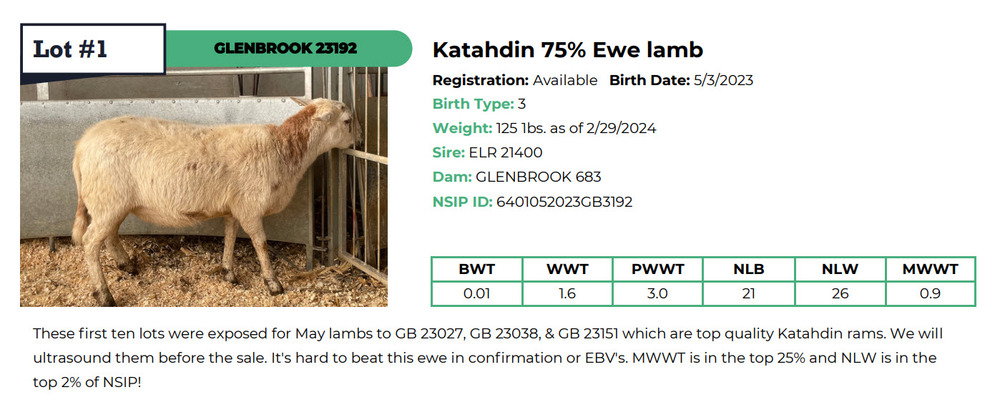Select the NLW value 26 cell
Image resolution: width=1000 pixels, height=420 pixels.
coord(839,294)
